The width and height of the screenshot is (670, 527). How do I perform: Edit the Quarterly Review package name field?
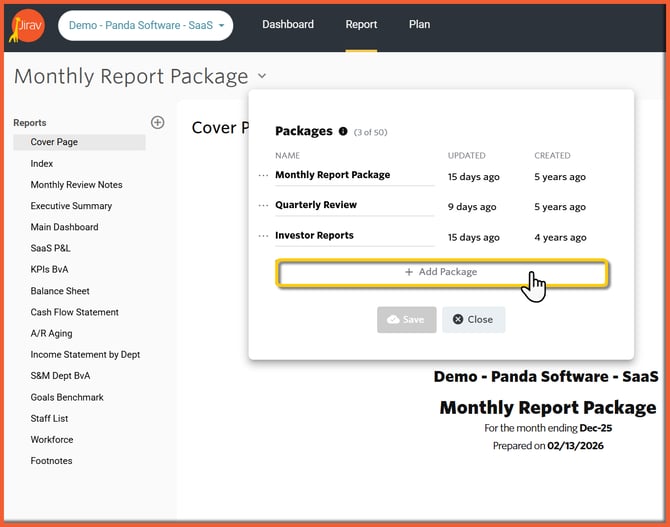[x=354, y=205]
